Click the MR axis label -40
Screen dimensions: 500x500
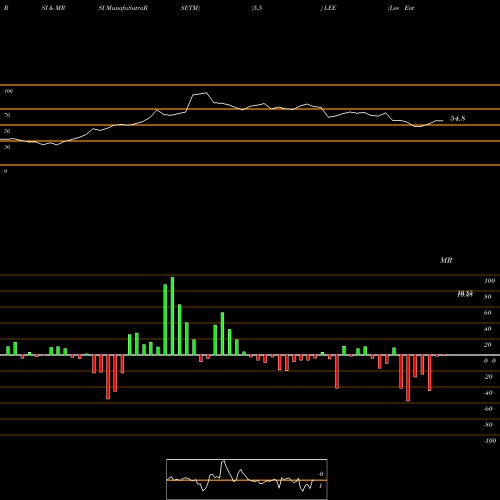pyautogui.click(x=488, y=393)
